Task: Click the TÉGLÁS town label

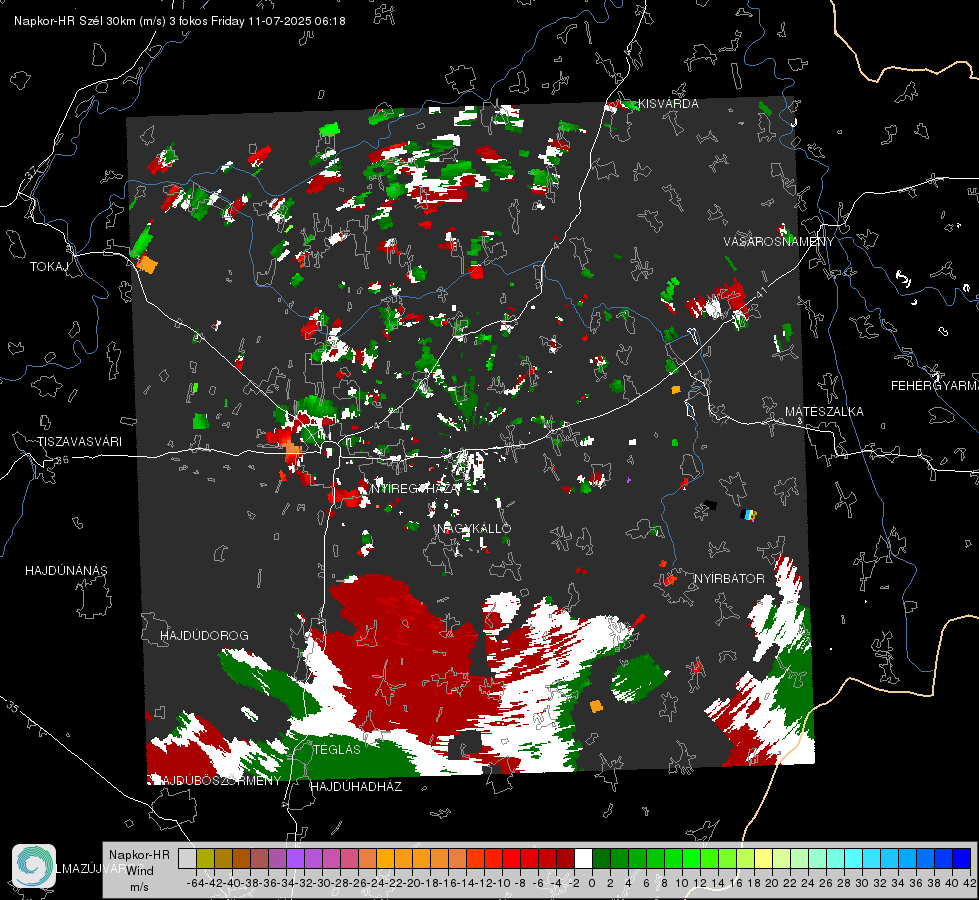Action: click(337, 750)
